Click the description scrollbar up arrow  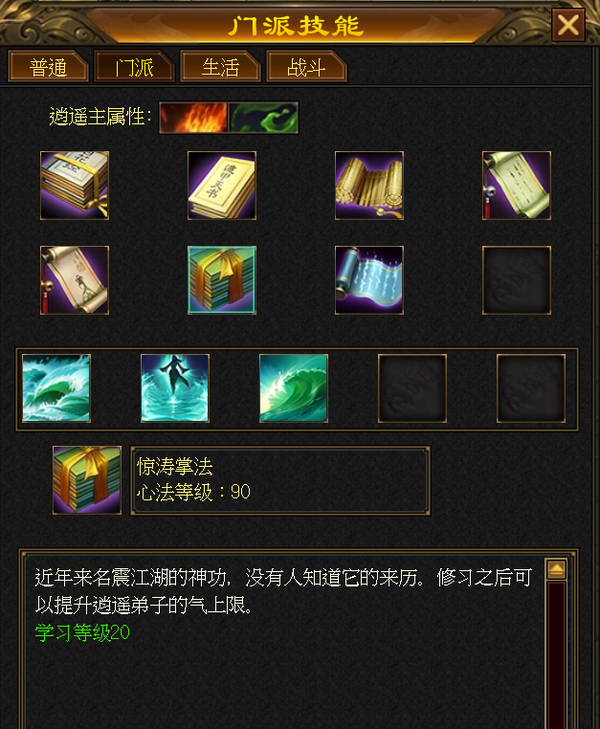[x=556, y=569]
